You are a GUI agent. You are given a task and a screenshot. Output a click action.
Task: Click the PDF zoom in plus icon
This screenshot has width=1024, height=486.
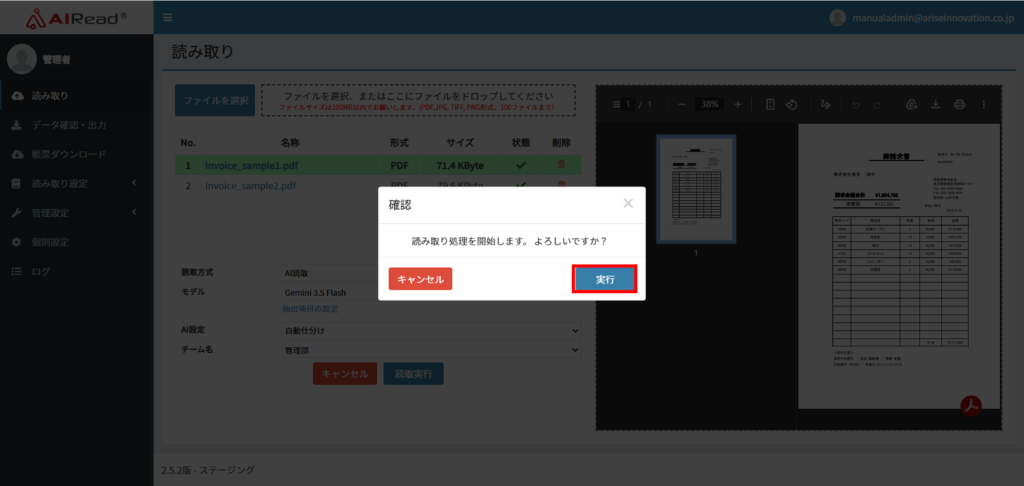pos(738,104)
